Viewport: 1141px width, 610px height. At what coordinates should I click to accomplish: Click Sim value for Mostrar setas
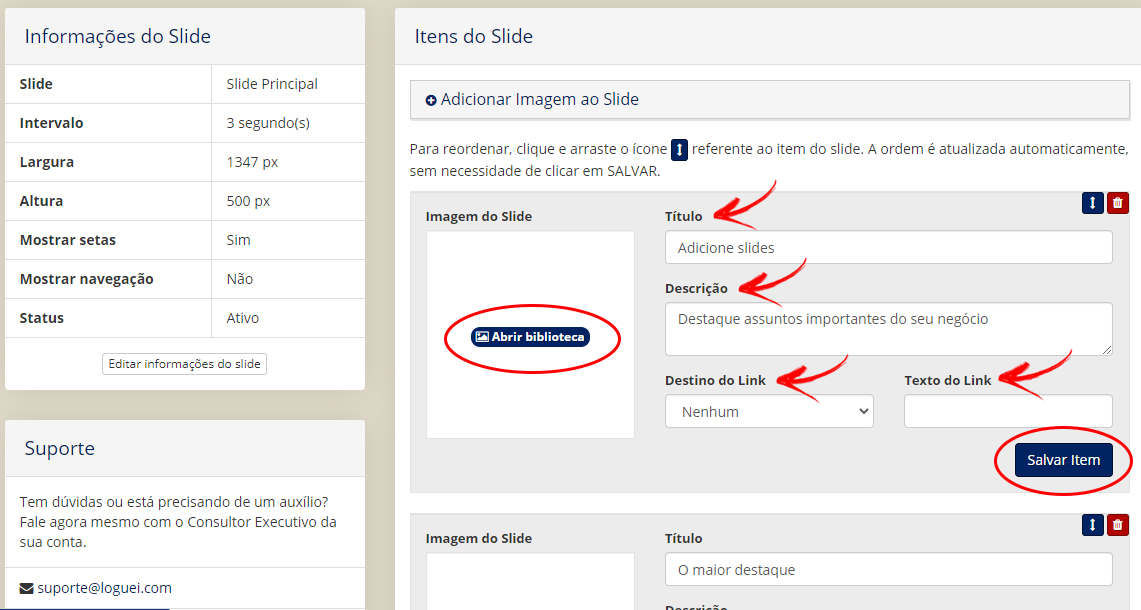coord(238,240)
